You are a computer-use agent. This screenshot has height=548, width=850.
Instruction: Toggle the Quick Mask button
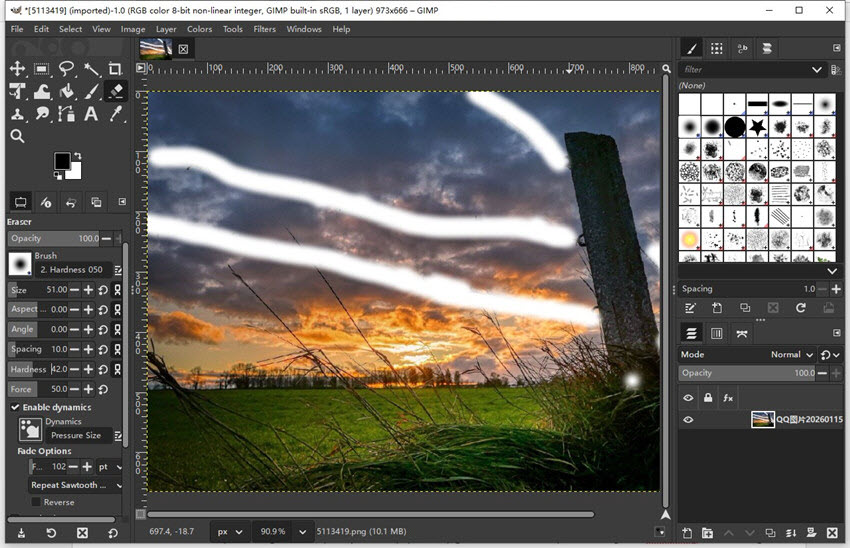coord(140,514)
